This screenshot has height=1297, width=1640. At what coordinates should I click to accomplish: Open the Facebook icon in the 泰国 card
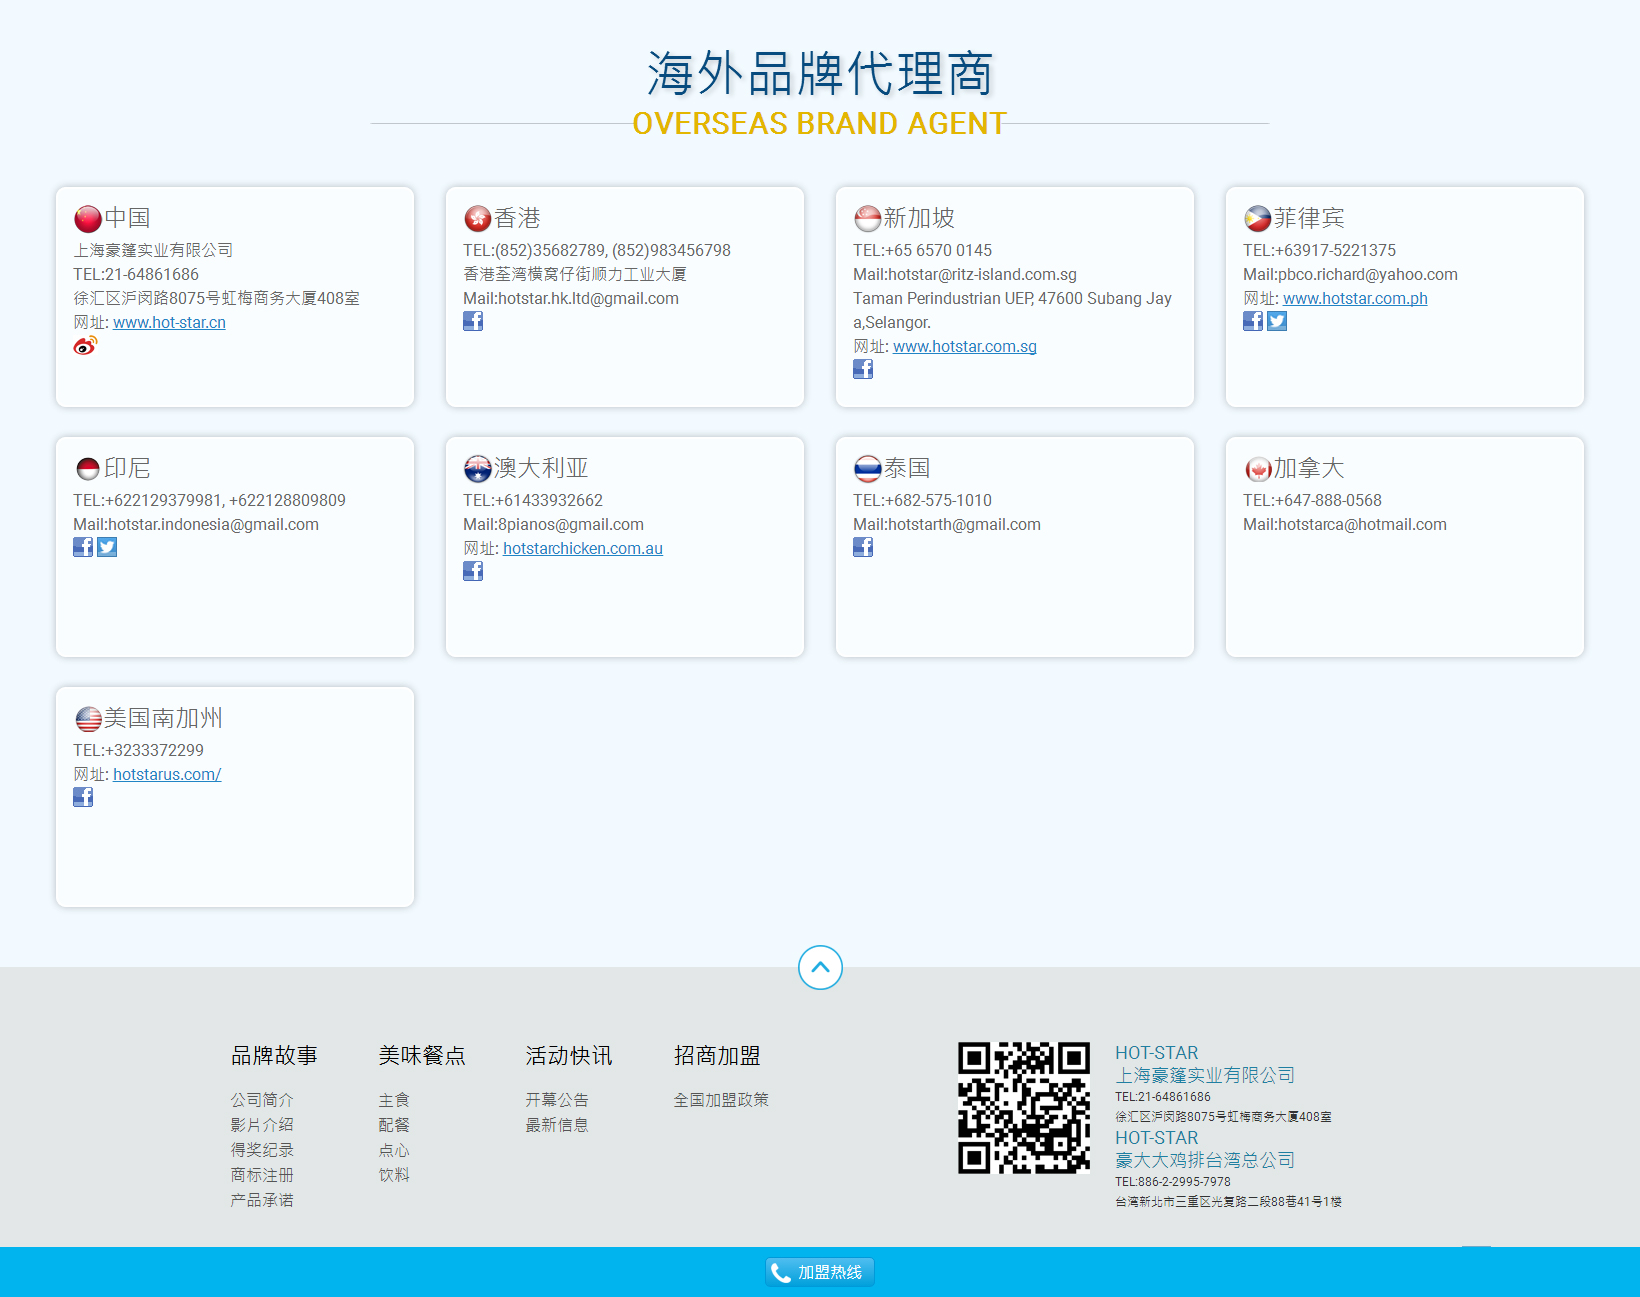863,547
